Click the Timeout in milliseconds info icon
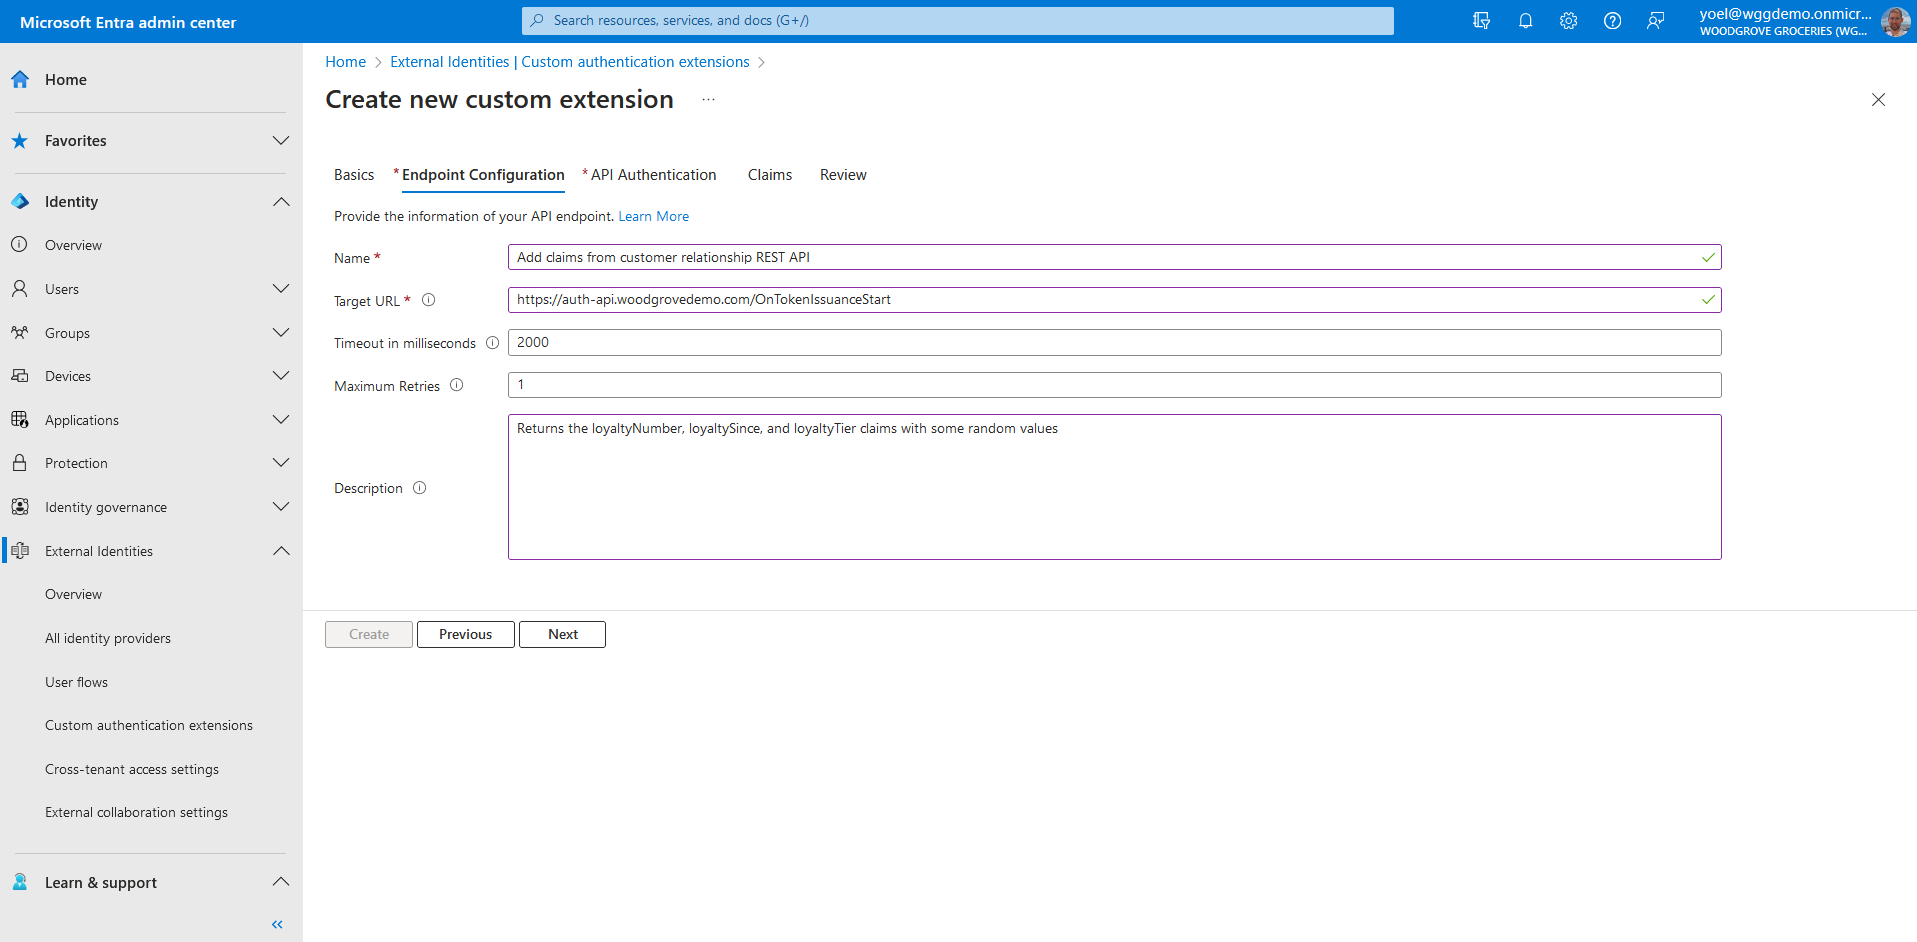Image resolution: width=1917 pixels, height=942 pixels. [x=492, y=343]
